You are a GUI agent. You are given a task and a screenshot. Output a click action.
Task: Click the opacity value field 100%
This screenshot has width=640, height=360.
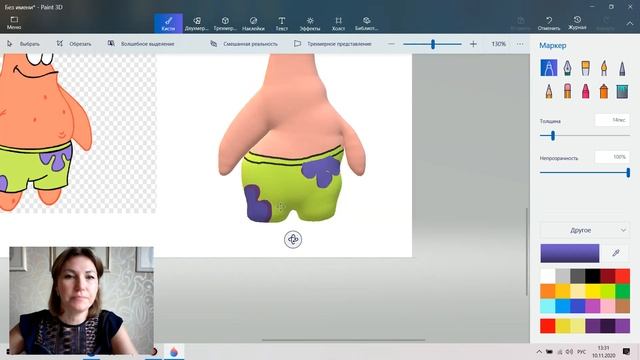tap(612, 157)
